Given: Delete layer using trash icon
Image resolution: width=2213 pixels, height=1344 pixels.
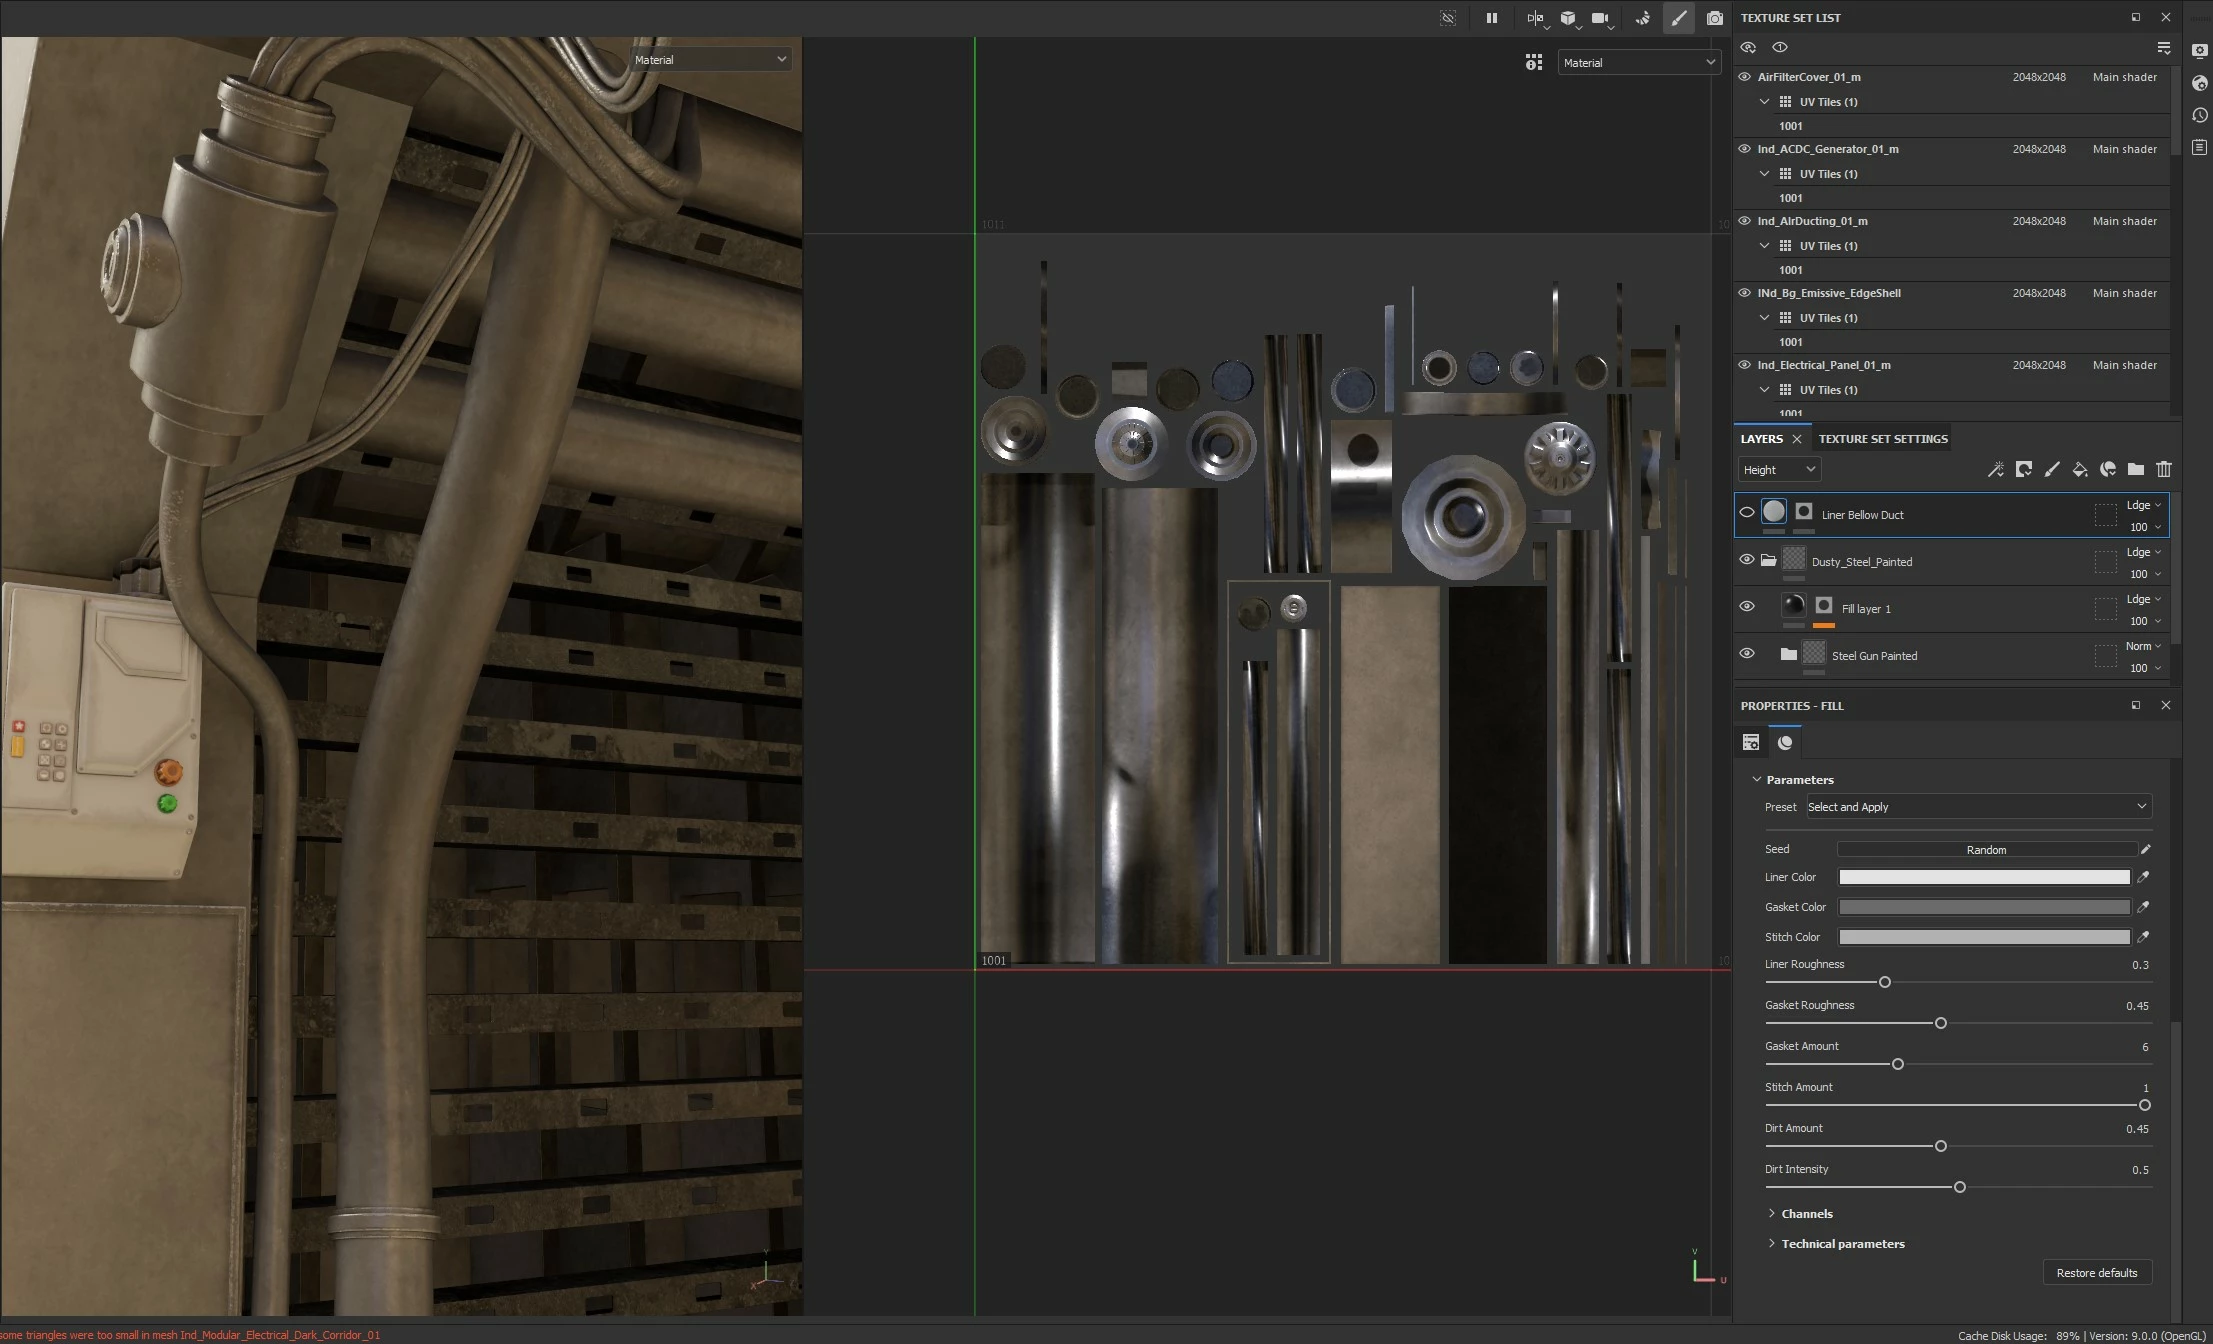Looking at the screenshot, I should 2163,469.
